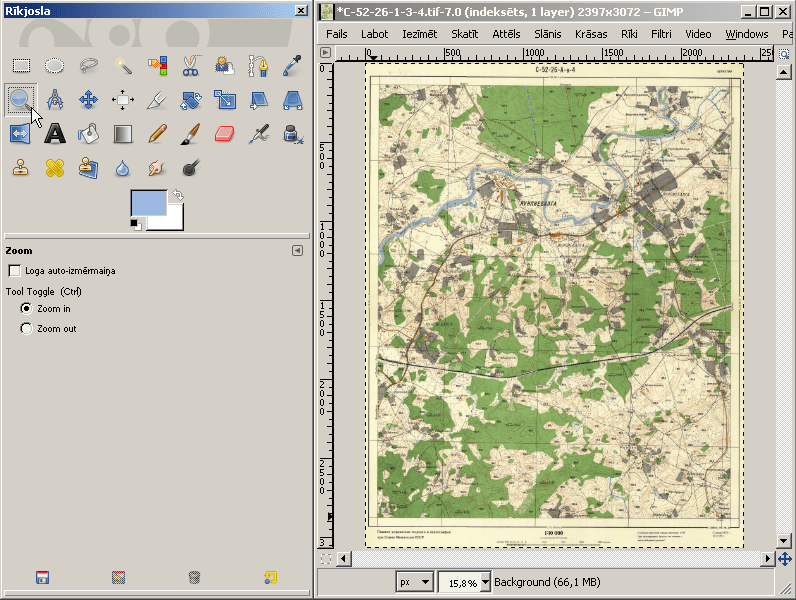Open the Filtri menu
The height and width of the screenshot is (600, 796).
661,34
